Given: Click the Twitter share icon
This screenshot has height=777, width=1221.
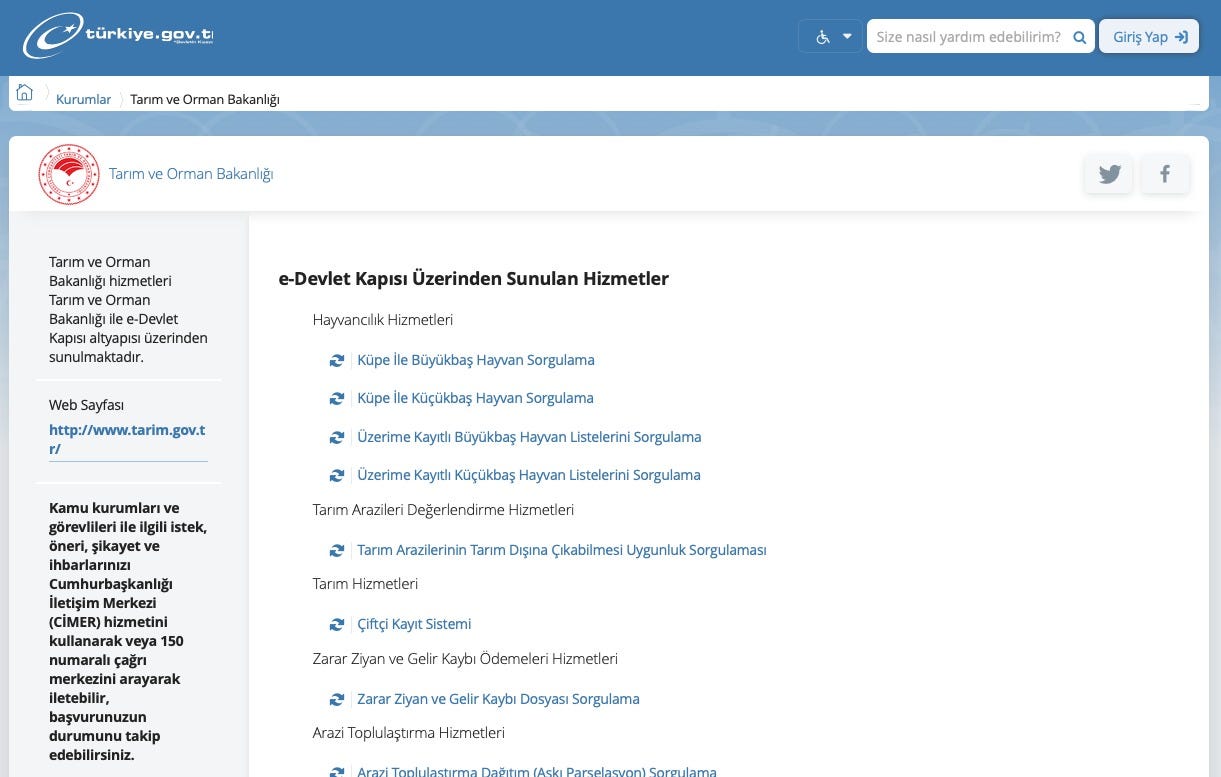Looking at the screenshot, I should (1109, 174).
